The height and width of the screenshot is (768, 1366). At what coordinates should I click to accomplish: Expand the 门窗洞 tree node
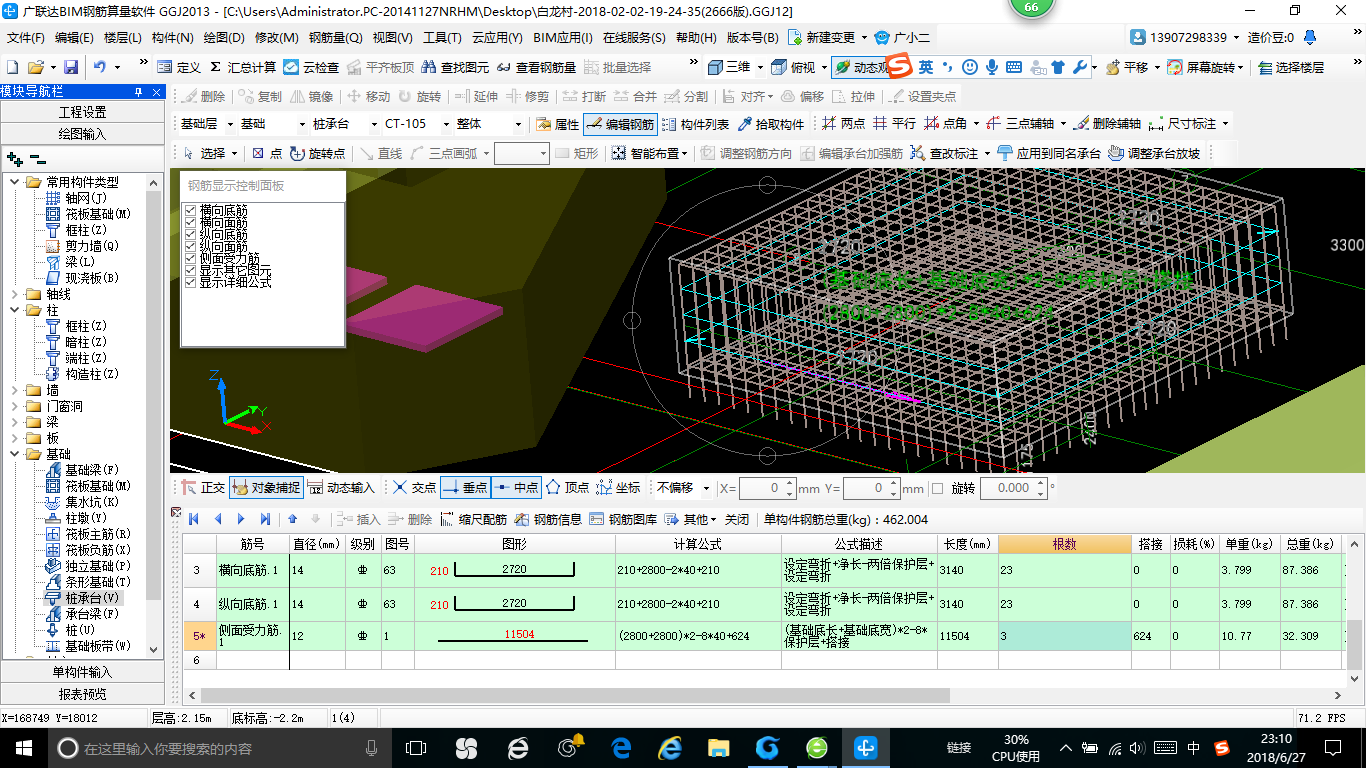point(14,406)
